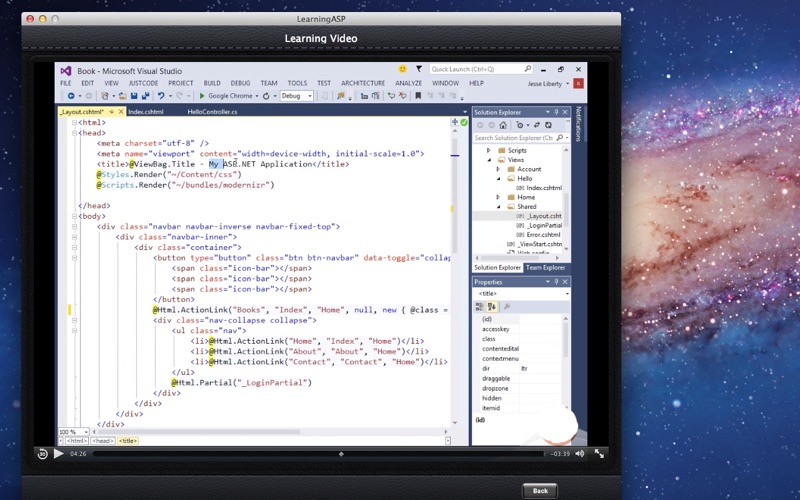This screenshot has width=800, height=500.
Task: Click the Back button
Action: [x=540, y=491]
